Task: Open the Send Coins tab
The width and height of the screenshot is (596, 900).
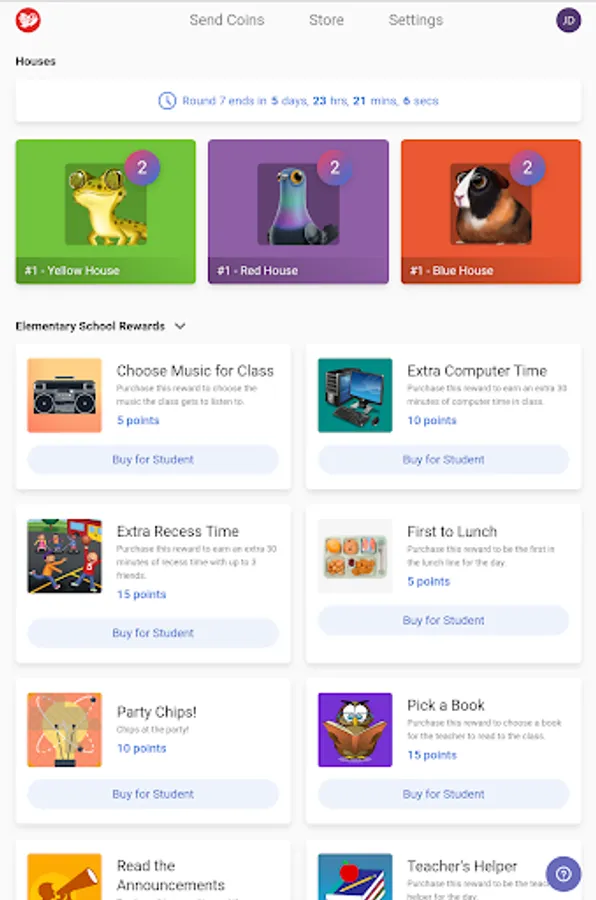Action: click(227, 20)
